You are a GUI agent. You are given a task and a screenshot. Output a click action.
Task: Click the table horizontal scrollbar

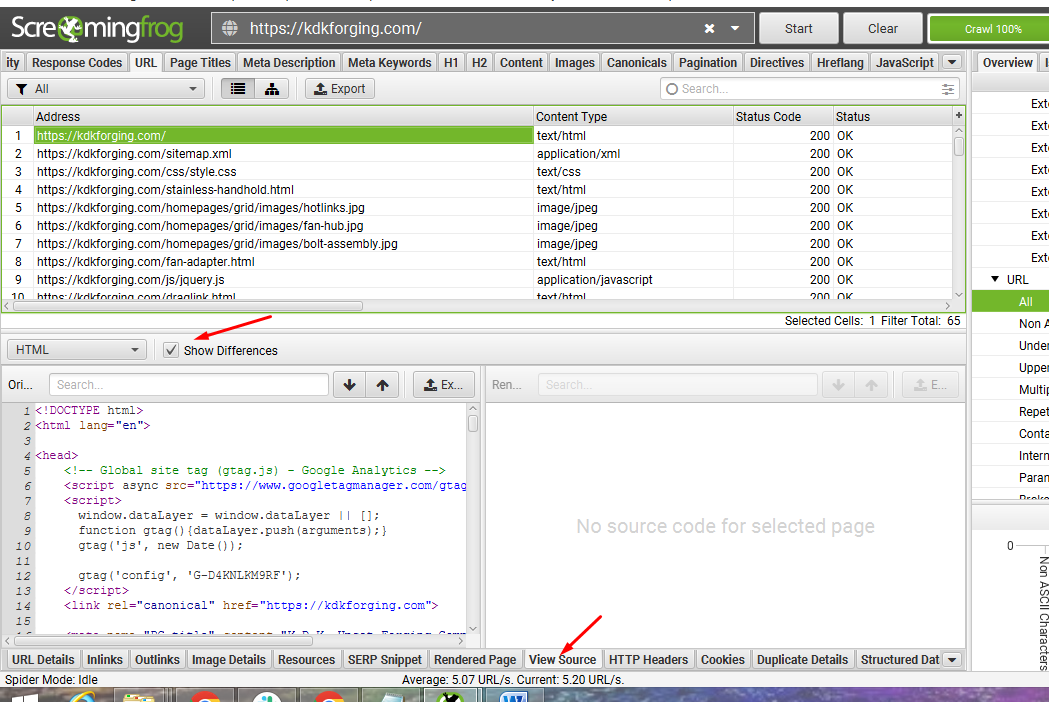click(187, 306)
